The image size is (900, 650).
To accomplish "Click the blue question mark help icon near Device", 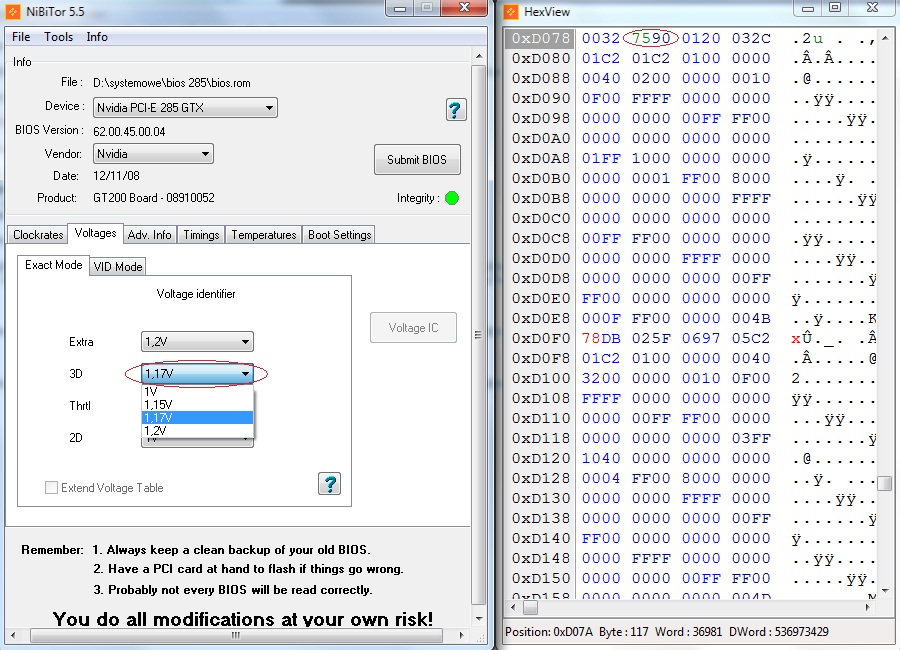I will coord(456,109).
